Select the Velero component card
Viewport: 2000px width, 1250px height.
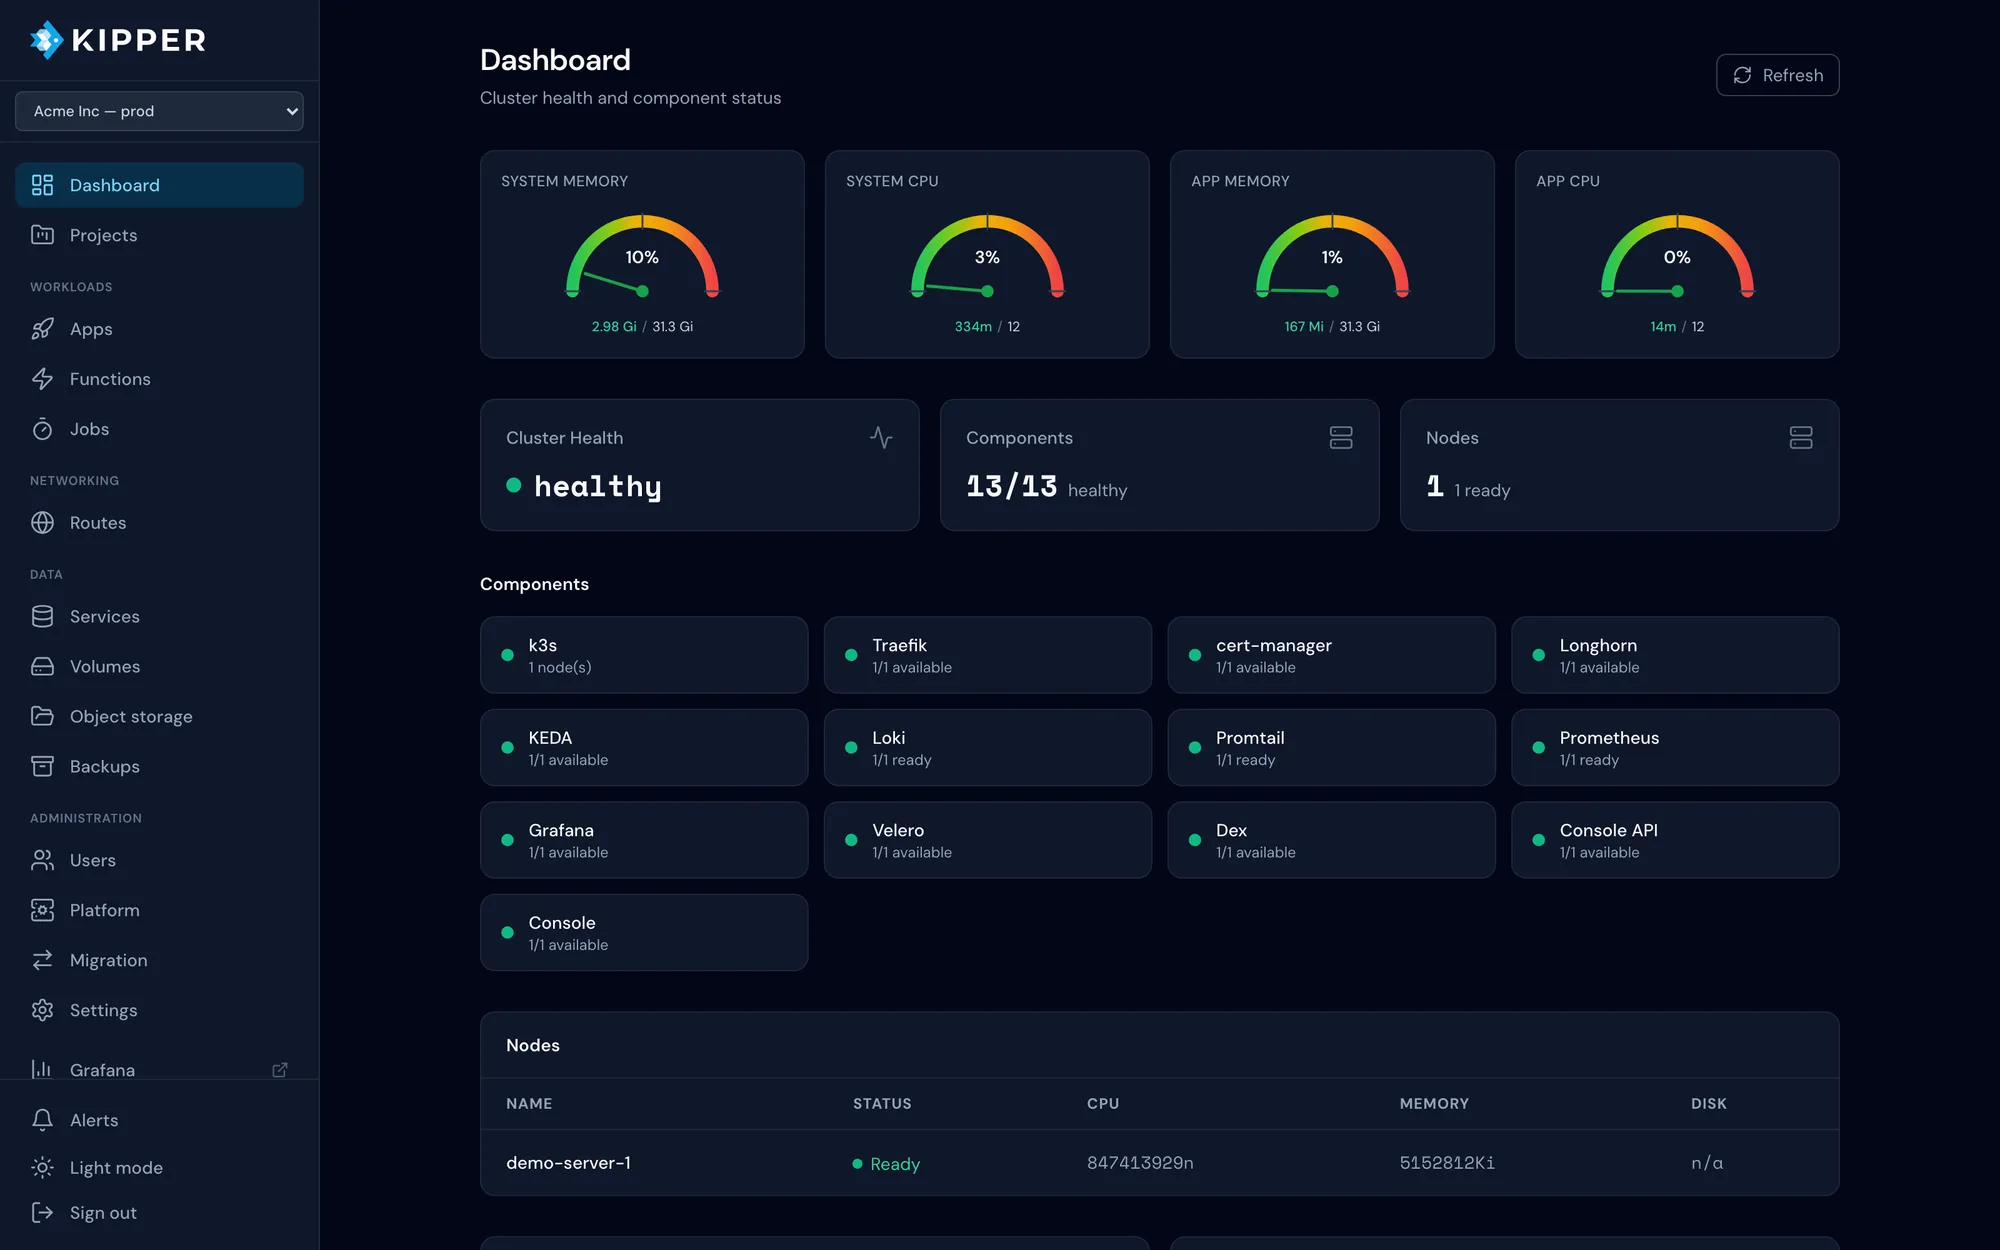coord(988,840)
